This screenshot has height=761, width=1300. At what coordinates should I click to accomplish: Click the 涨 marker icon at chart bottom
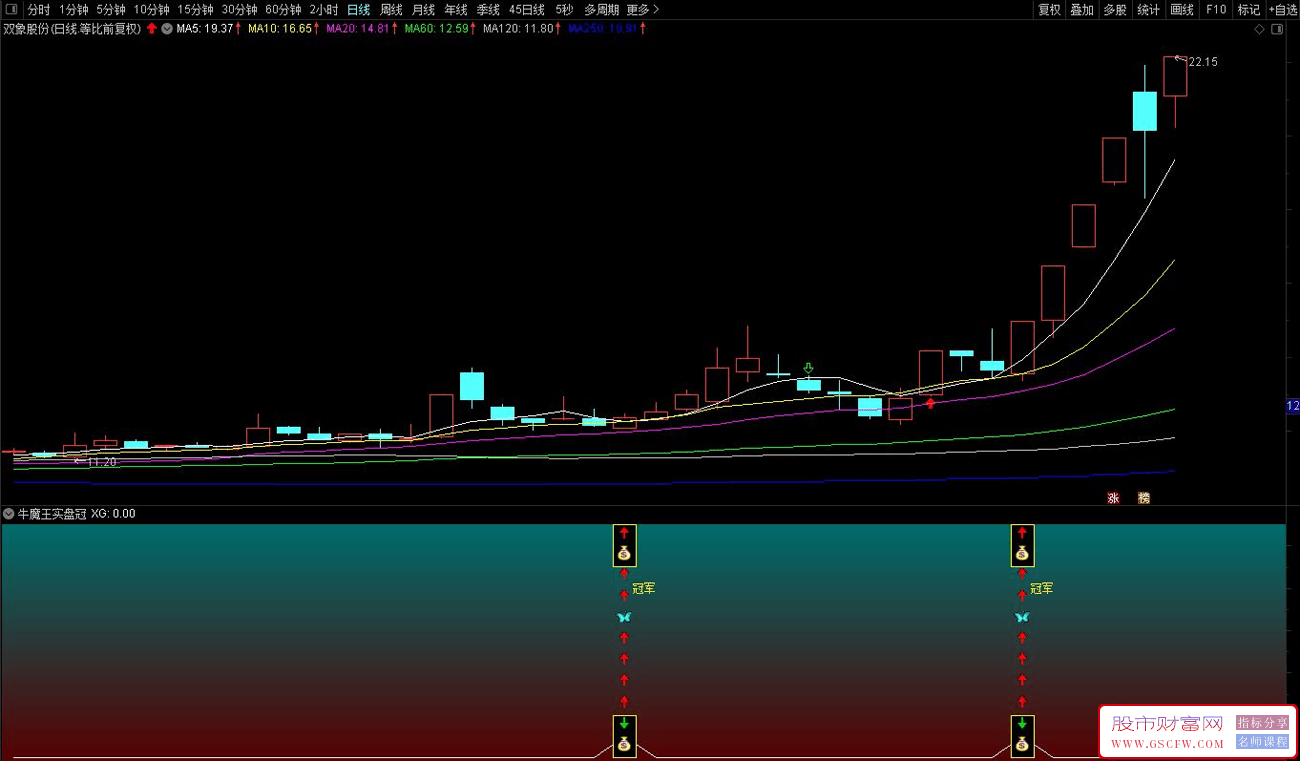coord(1112,498)
